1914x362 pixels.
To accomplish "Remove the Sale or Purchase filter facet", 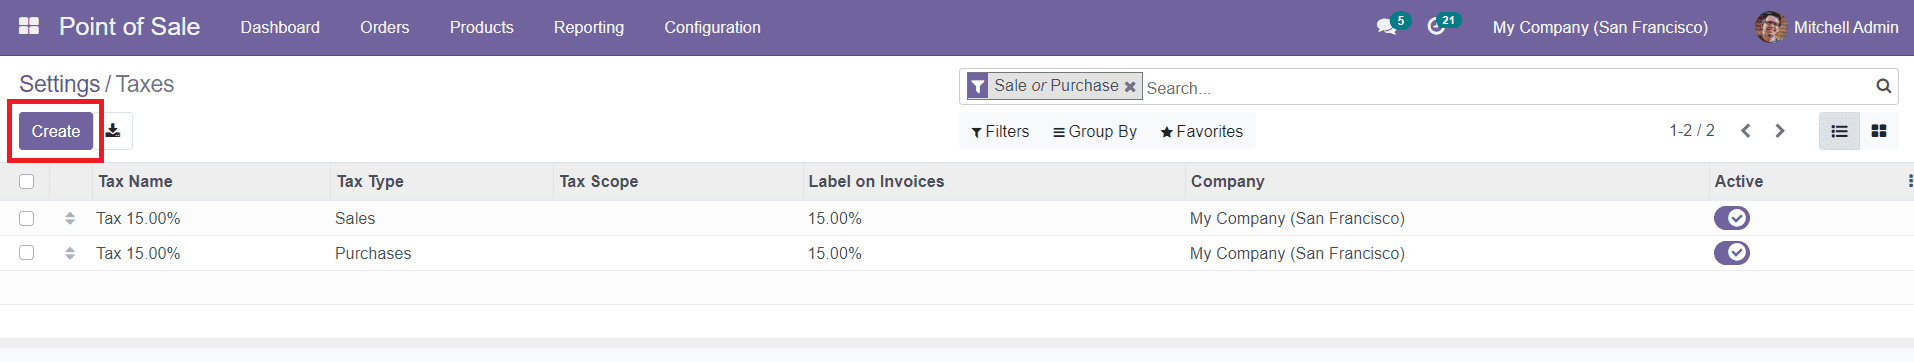I will click(x=1130, y=87).
